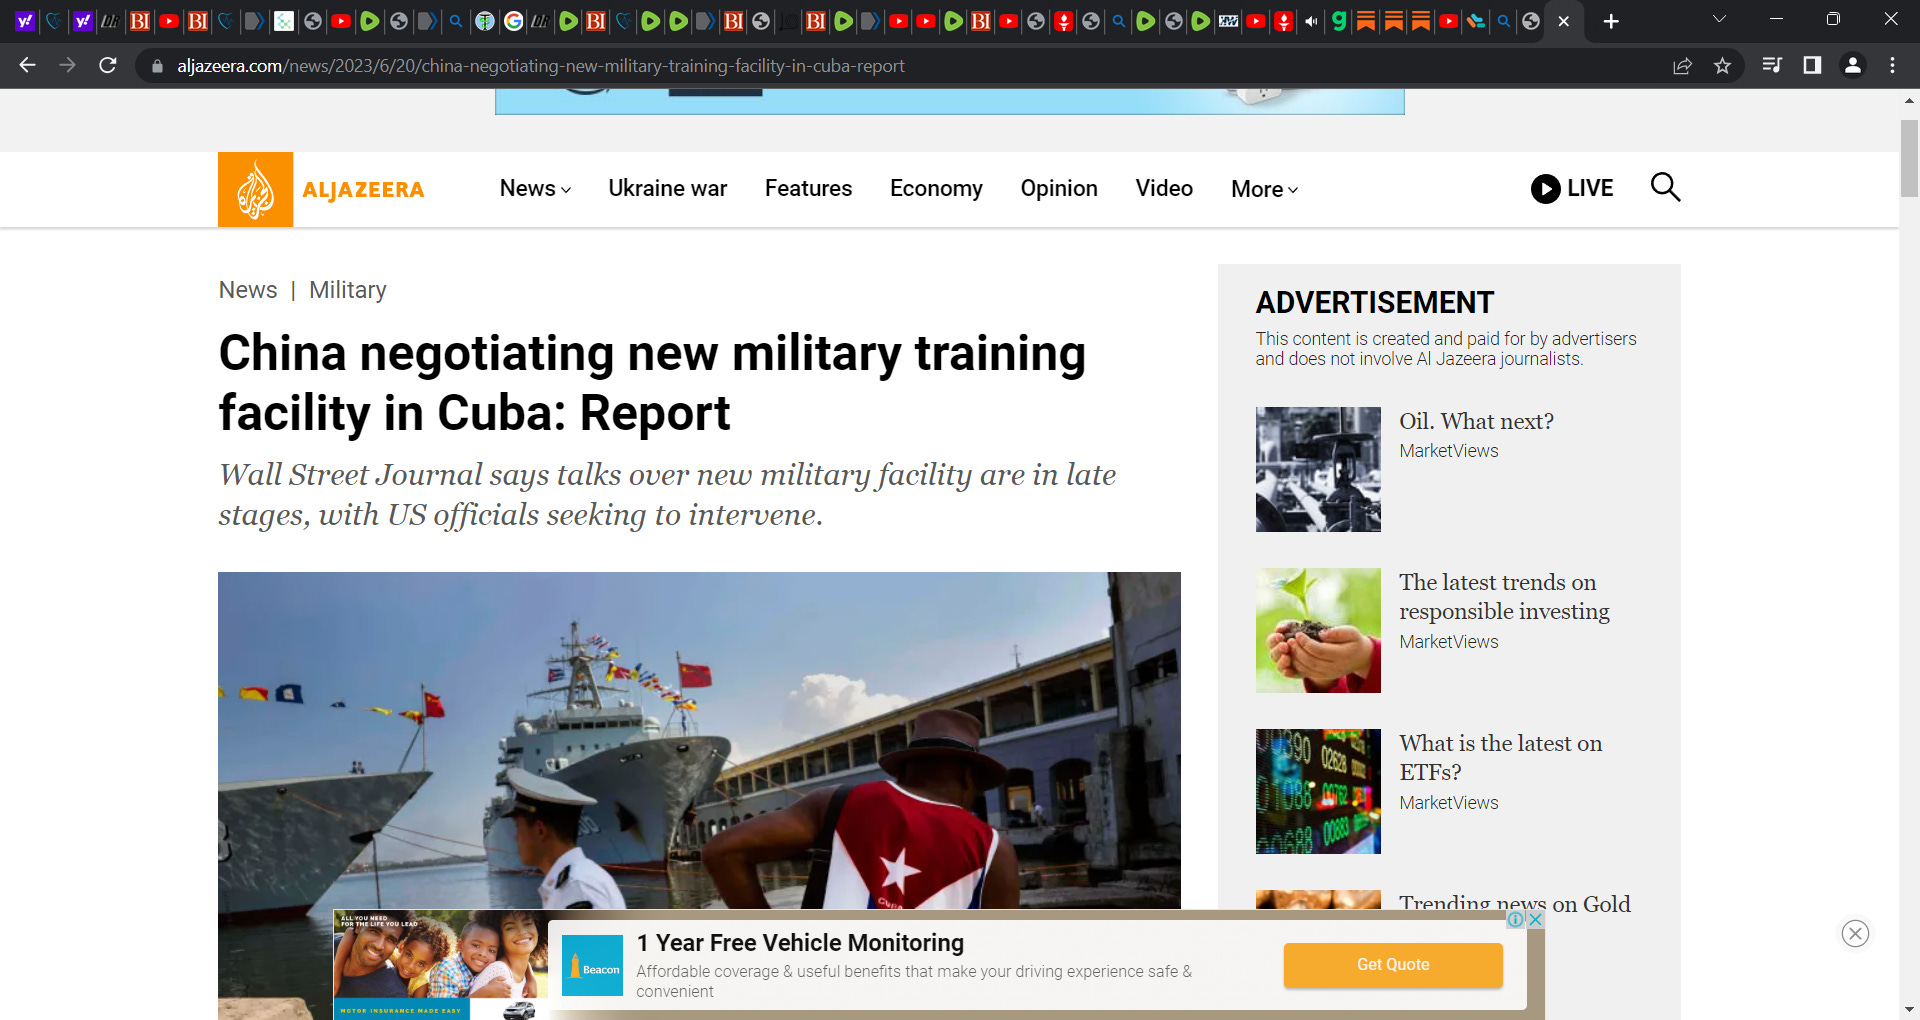Open the media controls icon in the toolbar
The height and width of the screenshot is (1020, 1920).
(x=1772, y=65)
